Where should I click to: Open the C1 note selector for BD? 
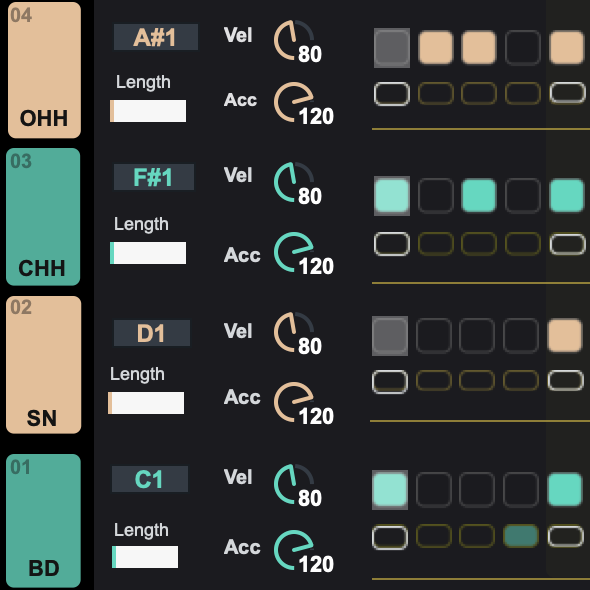click(150, 479)
